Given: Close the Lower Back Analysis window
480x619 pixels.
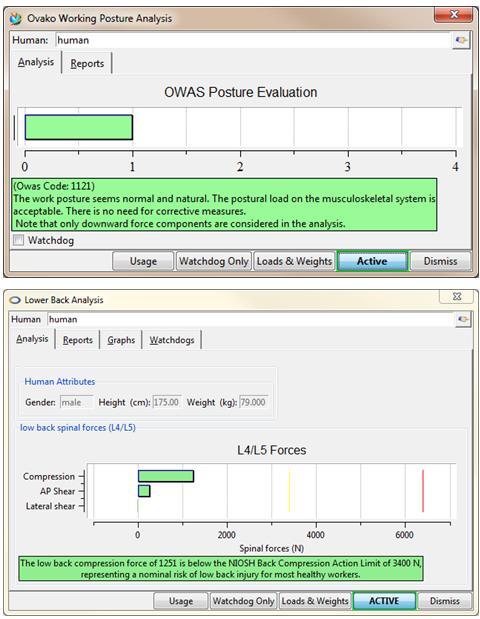Looking at the screenshot, I should pos(457,296).
